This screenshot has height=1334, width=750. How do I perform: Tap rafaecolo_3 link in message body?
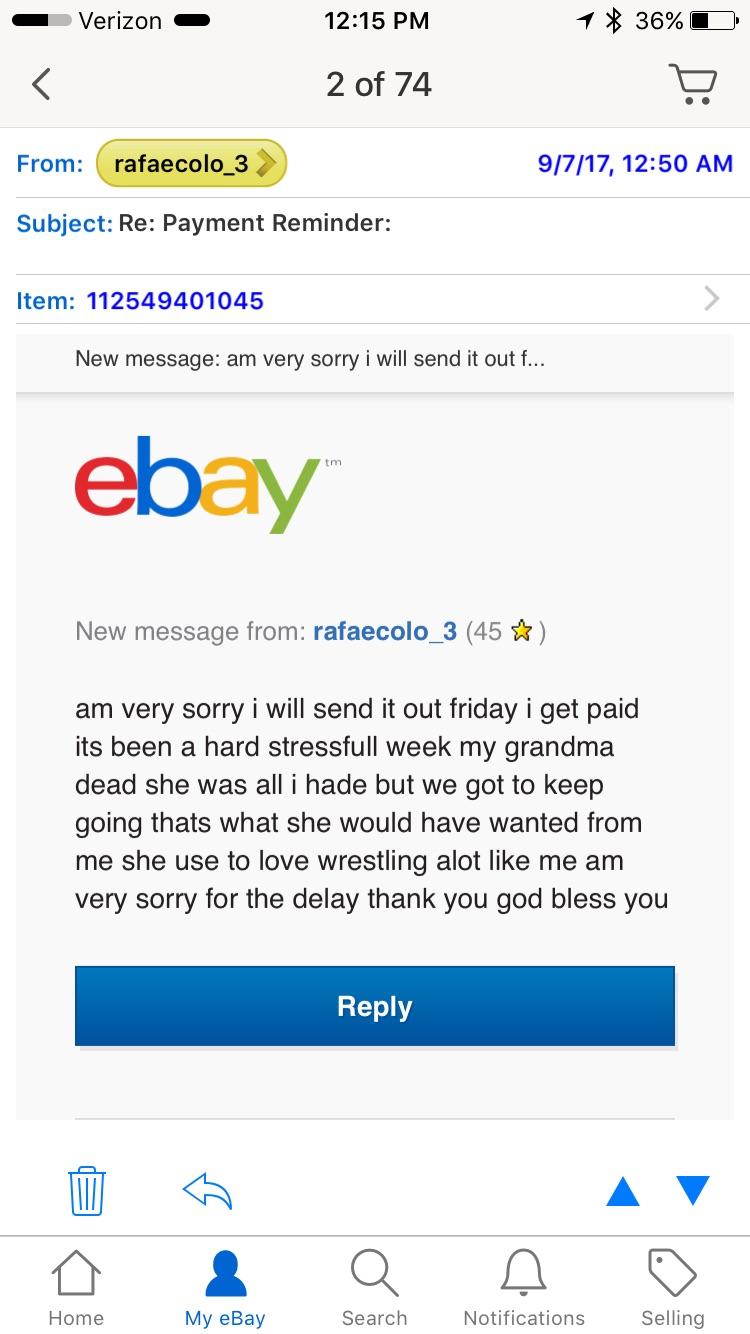[385, 631]
